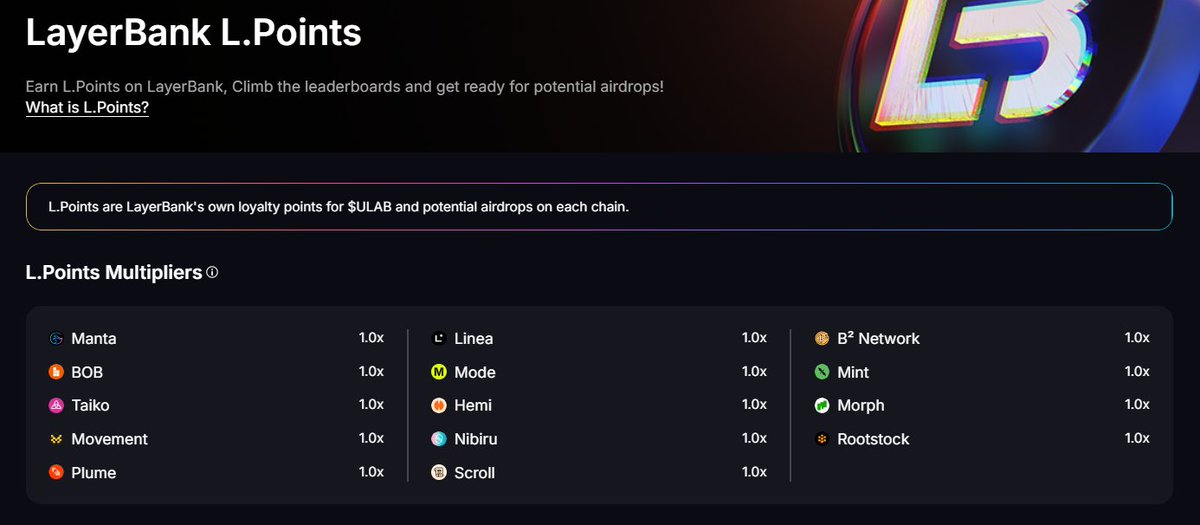The width and height of the screenshot is (1200, 525).
Task: Click the Hemi chain icon
Action: [x=439, y=405]
